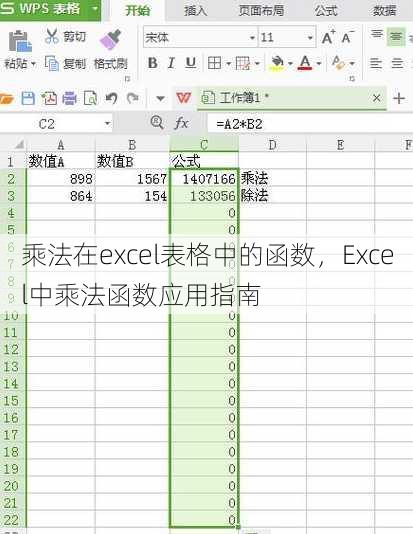Viewport: 413px width, 534px height.
Task: Open the 插入 ribbon tab
Action: point(195,11)
